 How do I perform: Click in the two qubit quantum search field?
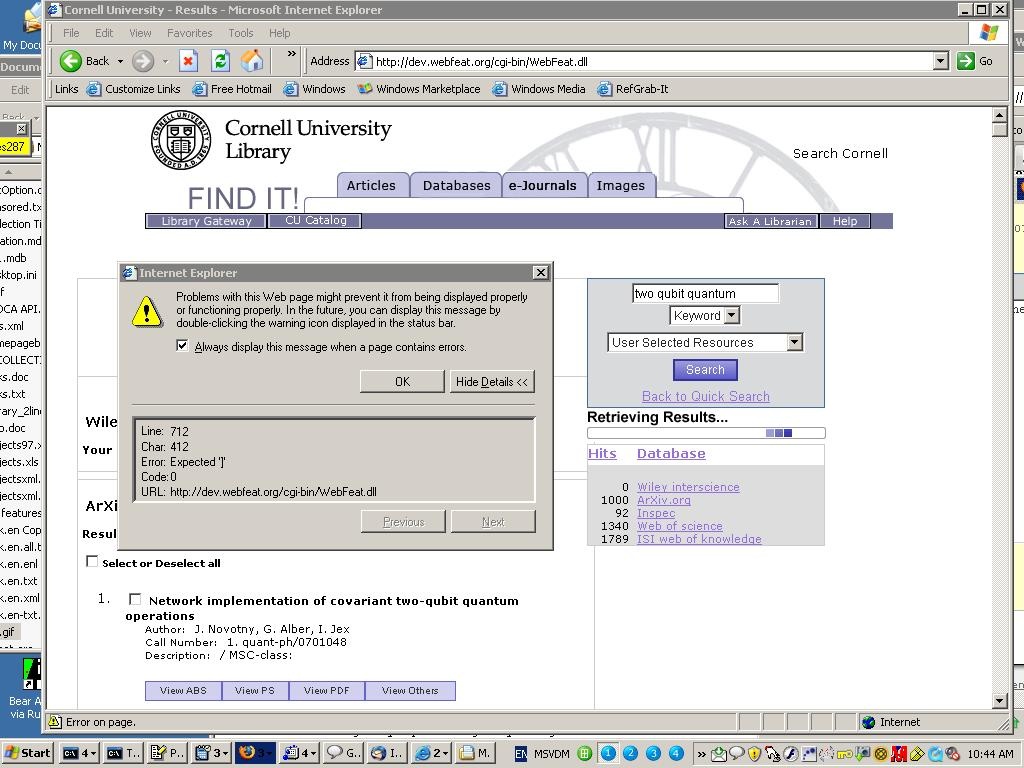click(705, 293)
